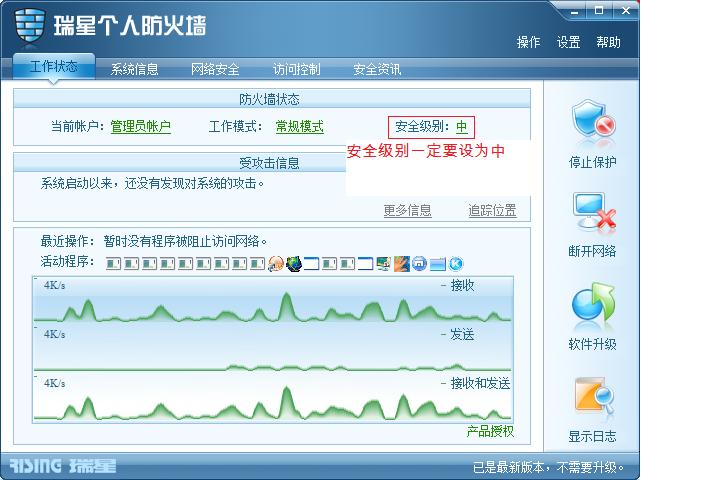Screen dimensions: 720x480
Task: Click the text 系统启动以来，还没有发现对系统的攻击
Action: coord(152,184)
